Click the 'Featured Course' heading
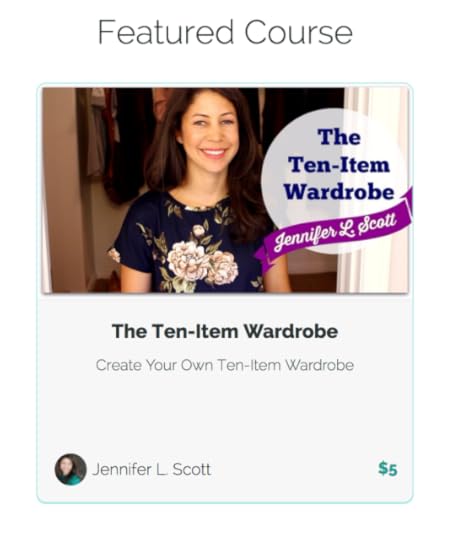Image resolution: width=469 pixels, height=540 pixels. pyautogui.click(x=225, y=32)
